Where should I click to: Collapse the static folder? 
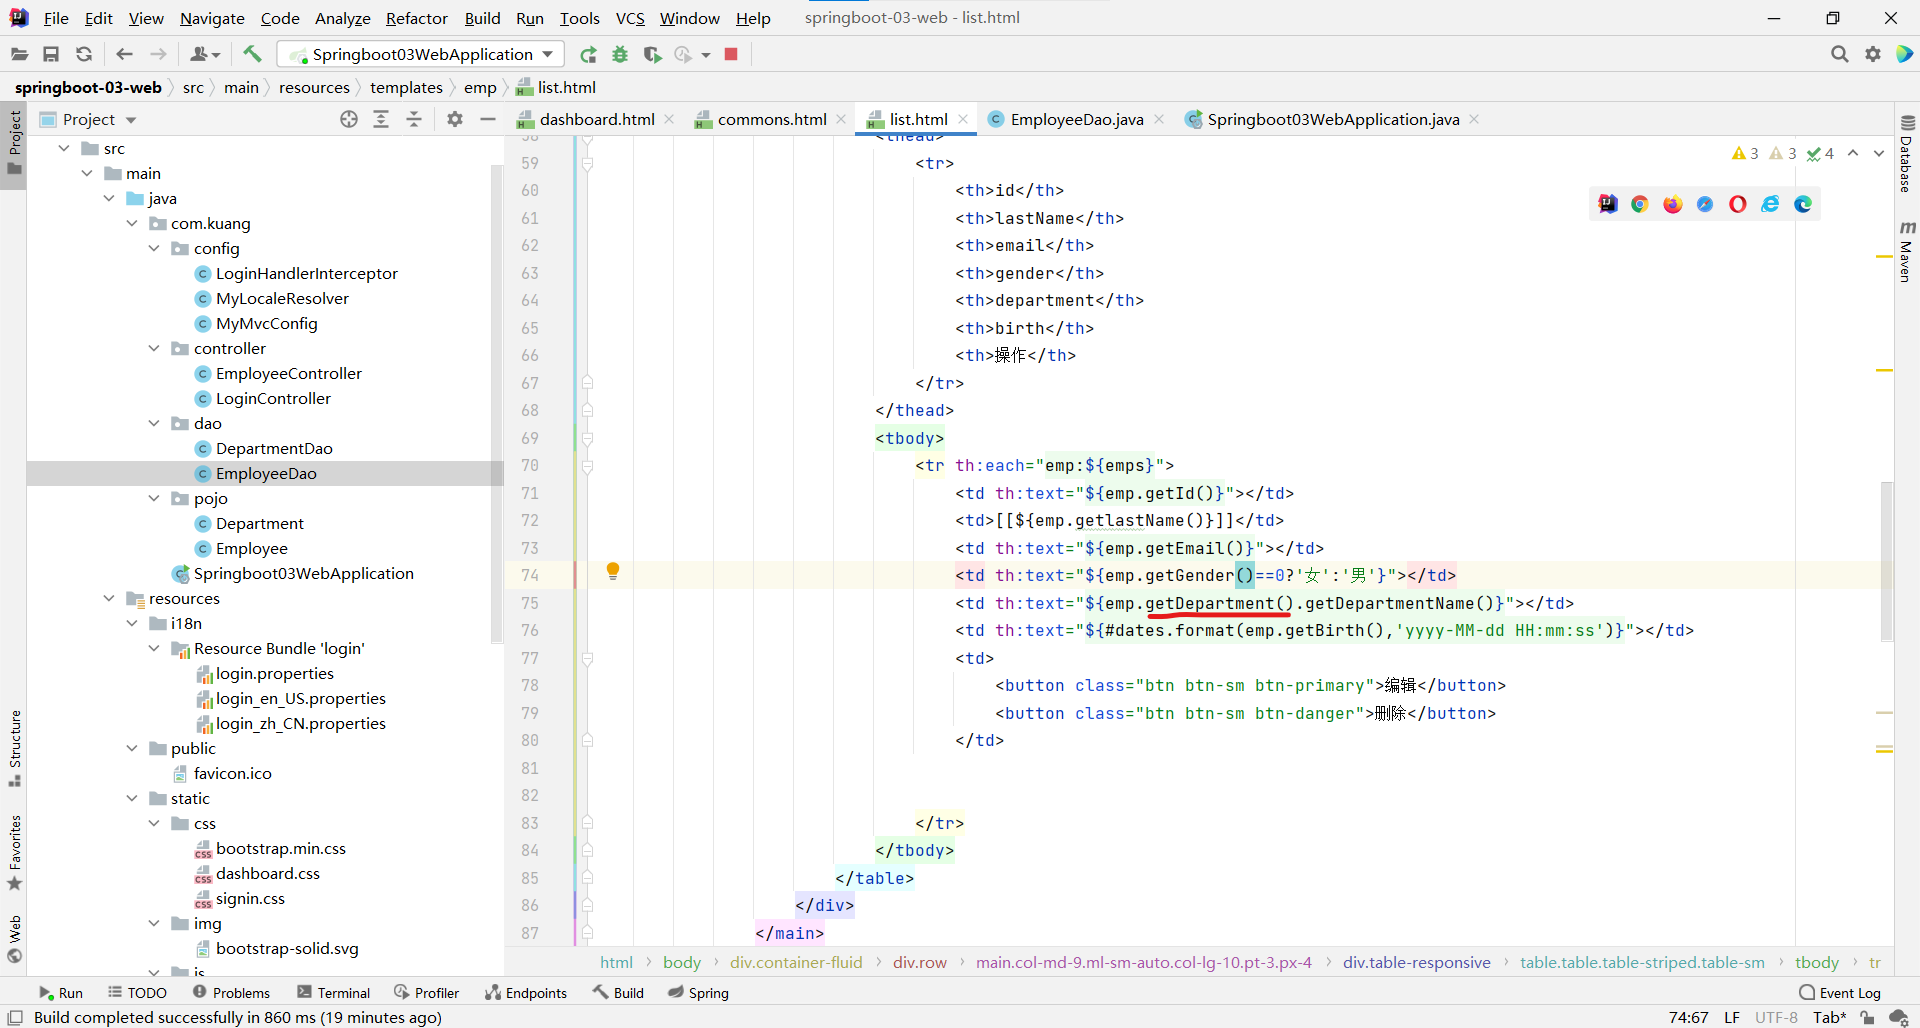[132, 798]
